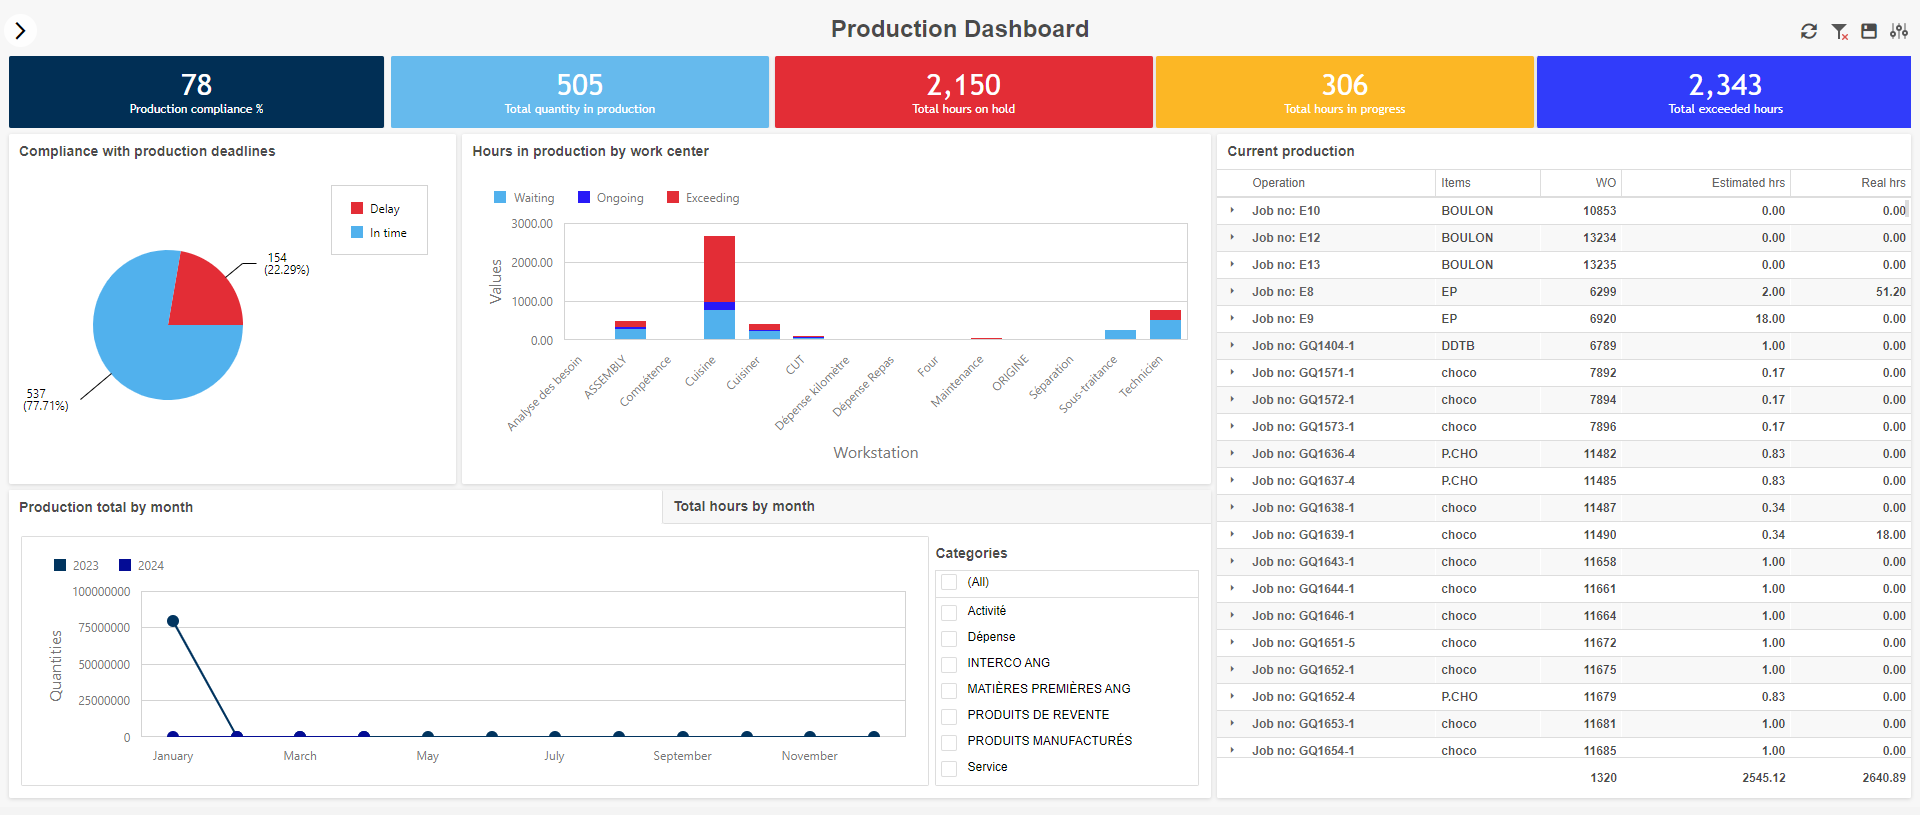The image size is (1920, 815).
Task: Expand row Job no: GQ1654-1
Action: click(1232, 750)
